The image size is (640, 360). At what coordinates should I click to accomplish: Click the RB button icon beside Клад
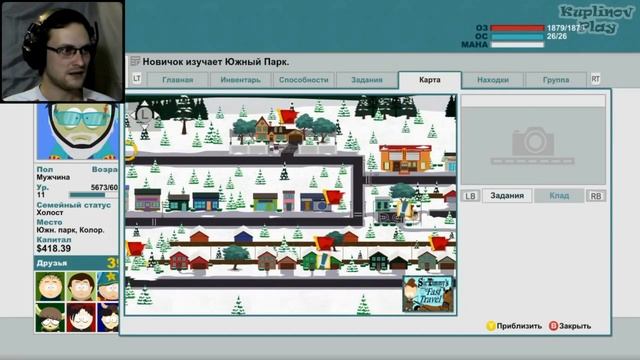click(596, 196)
